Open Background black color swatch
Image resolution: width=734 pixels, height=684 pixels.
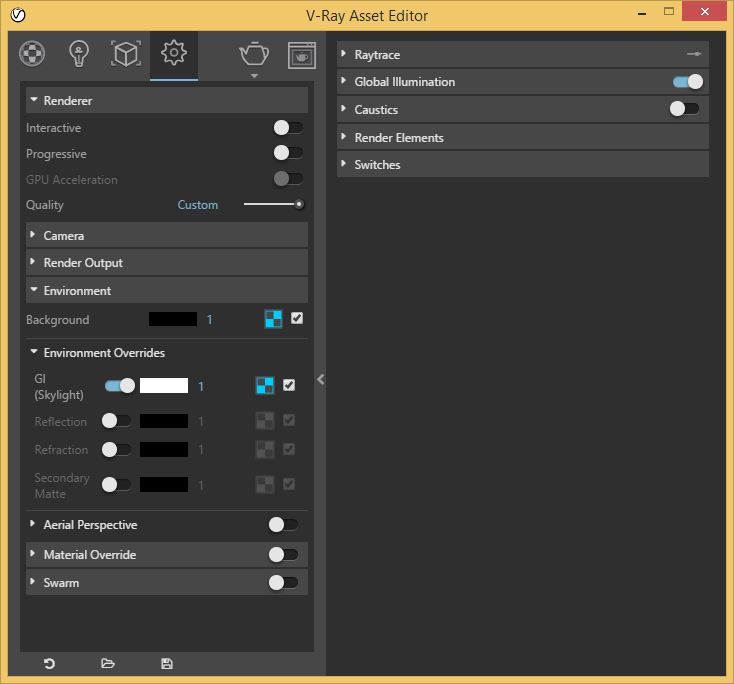click(173, 319)
